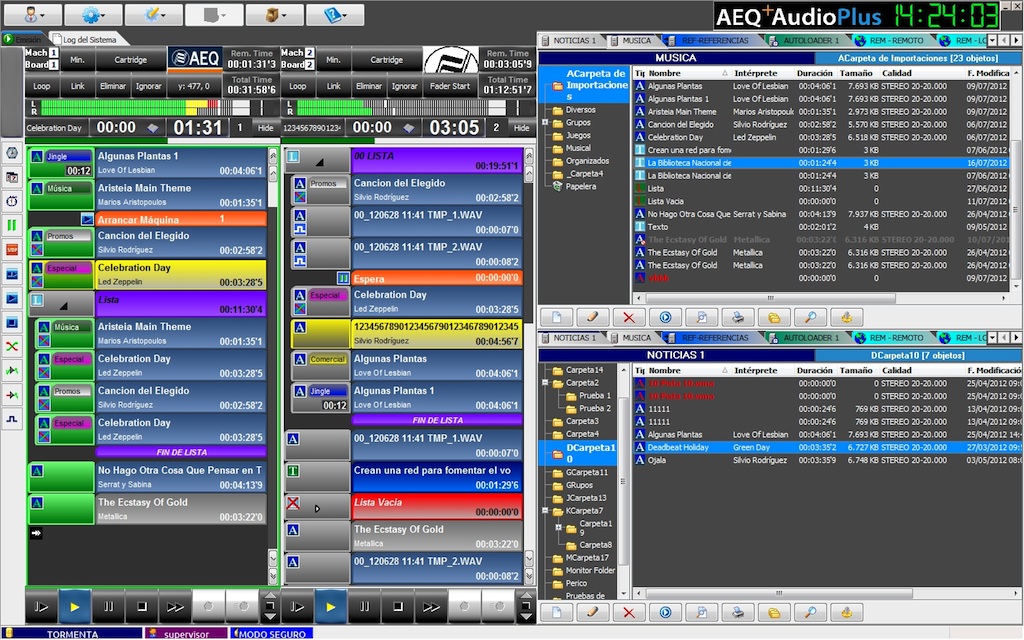Open the calendar icon in the left sidebar
1024x640 pixels.
(12, 177)
